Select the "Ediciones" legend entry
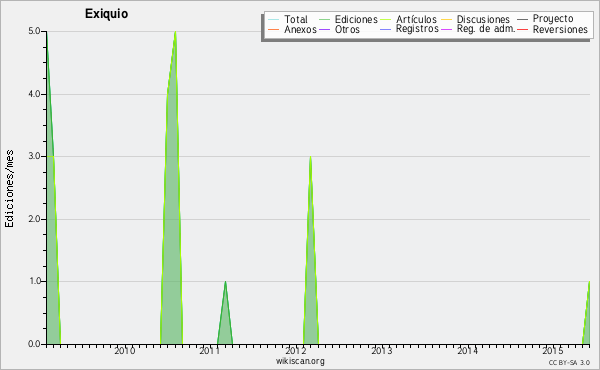This screenshot has height=370, width=600. click(x=356, y=19)
